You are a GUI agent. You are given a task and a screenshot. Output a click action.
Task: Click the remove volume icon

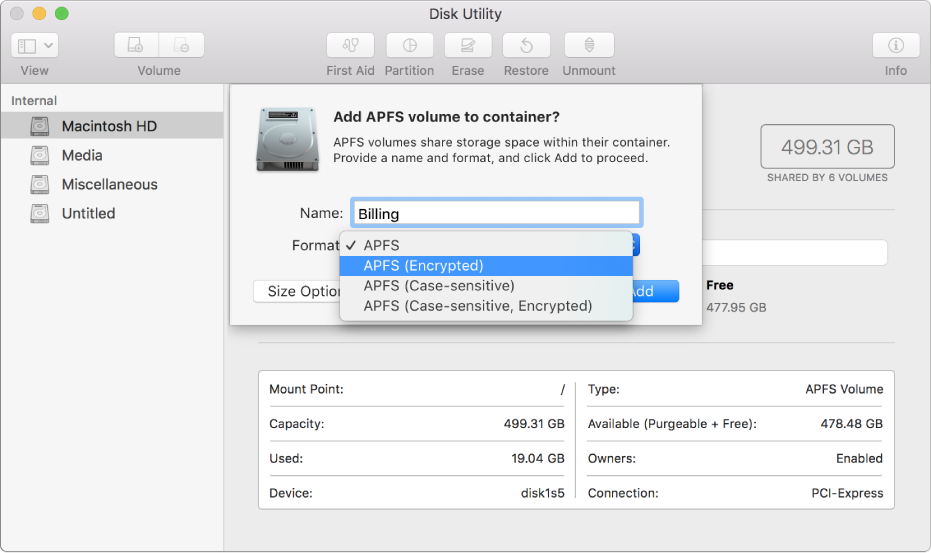point(181,46)
